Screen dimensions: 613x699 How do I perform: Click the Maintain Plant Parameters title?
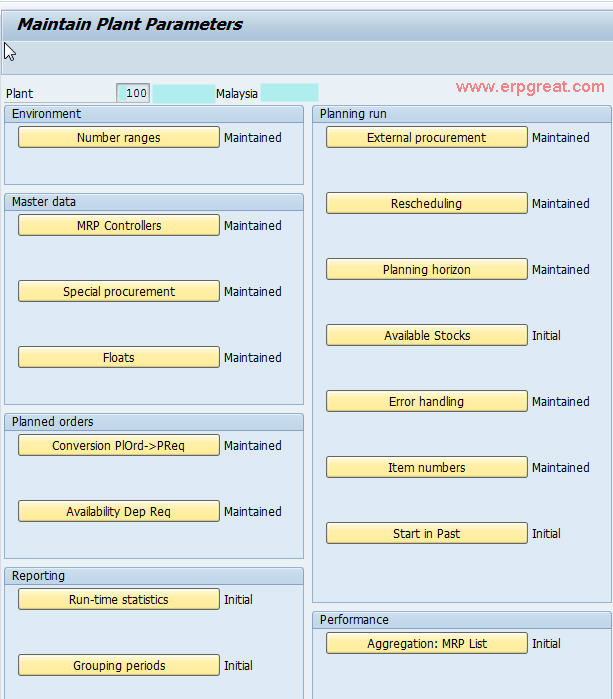[130, 24]
